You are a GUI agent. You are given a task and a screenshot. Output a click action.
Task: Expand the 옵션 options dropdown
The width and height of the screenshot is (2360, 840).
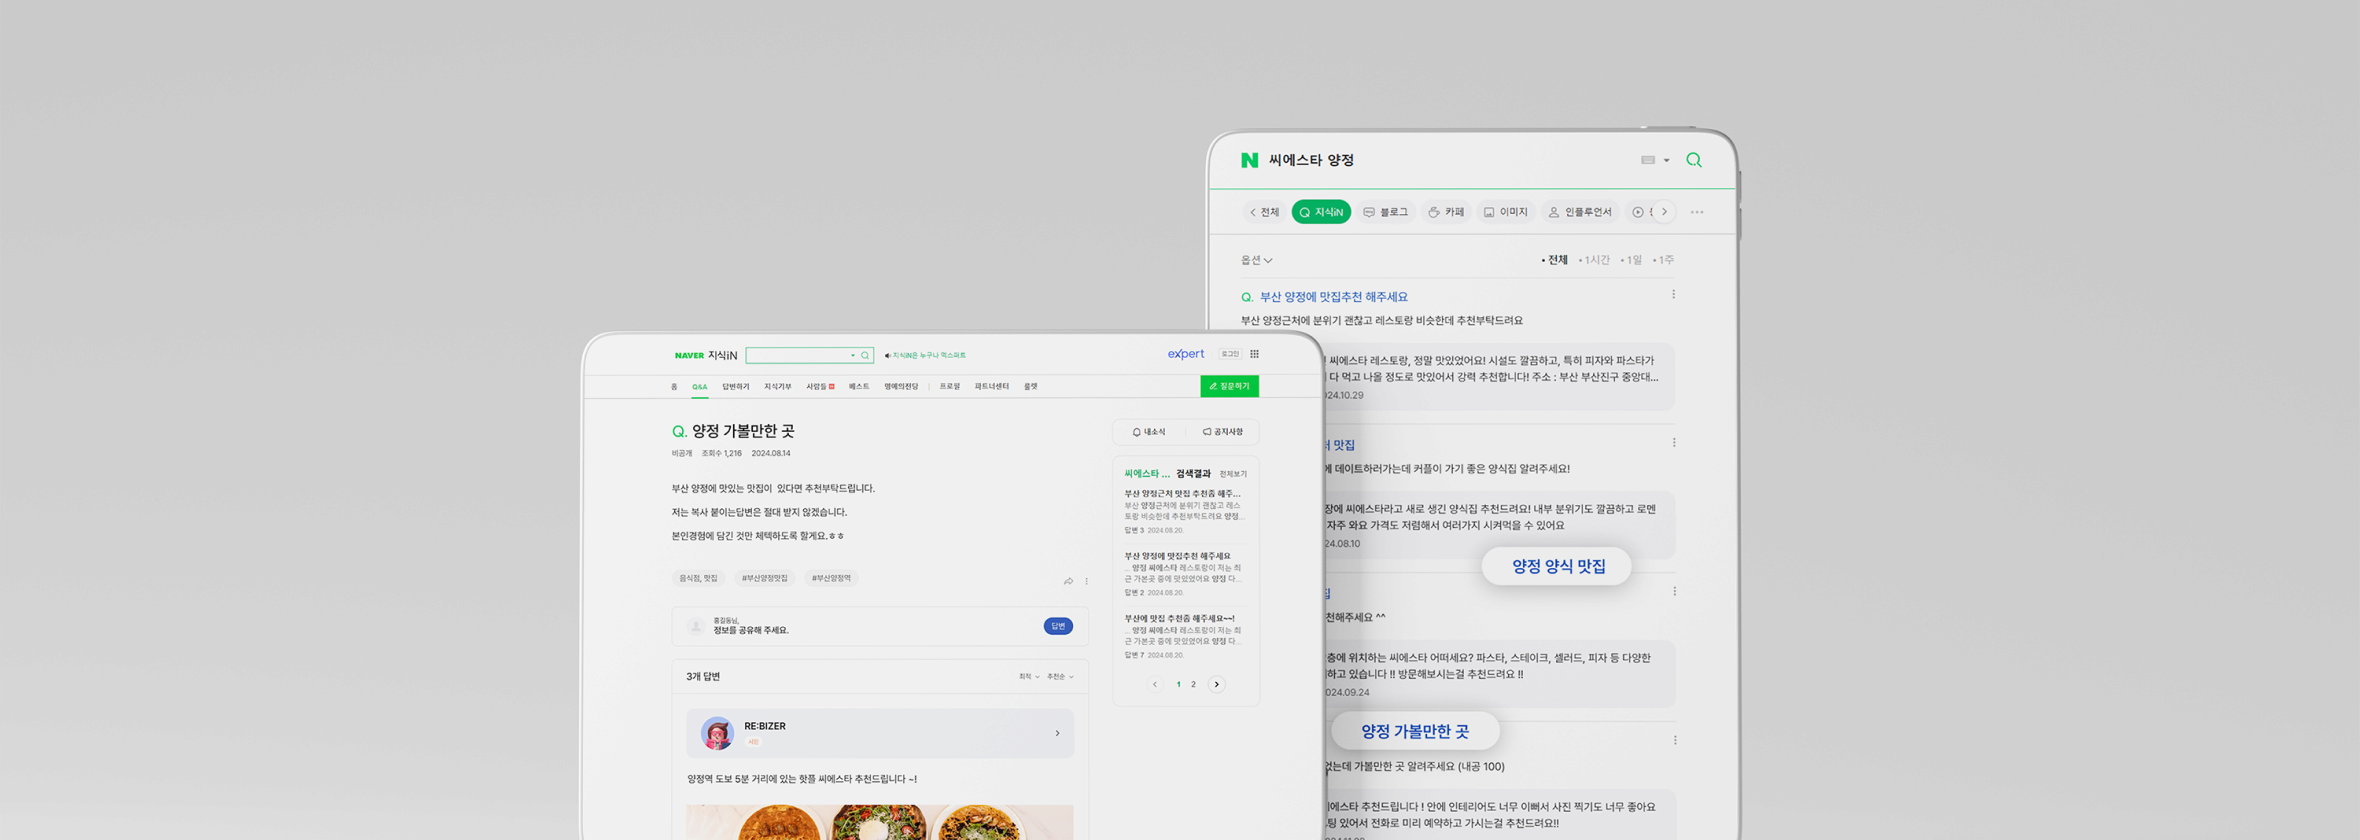coord(1256,260)
